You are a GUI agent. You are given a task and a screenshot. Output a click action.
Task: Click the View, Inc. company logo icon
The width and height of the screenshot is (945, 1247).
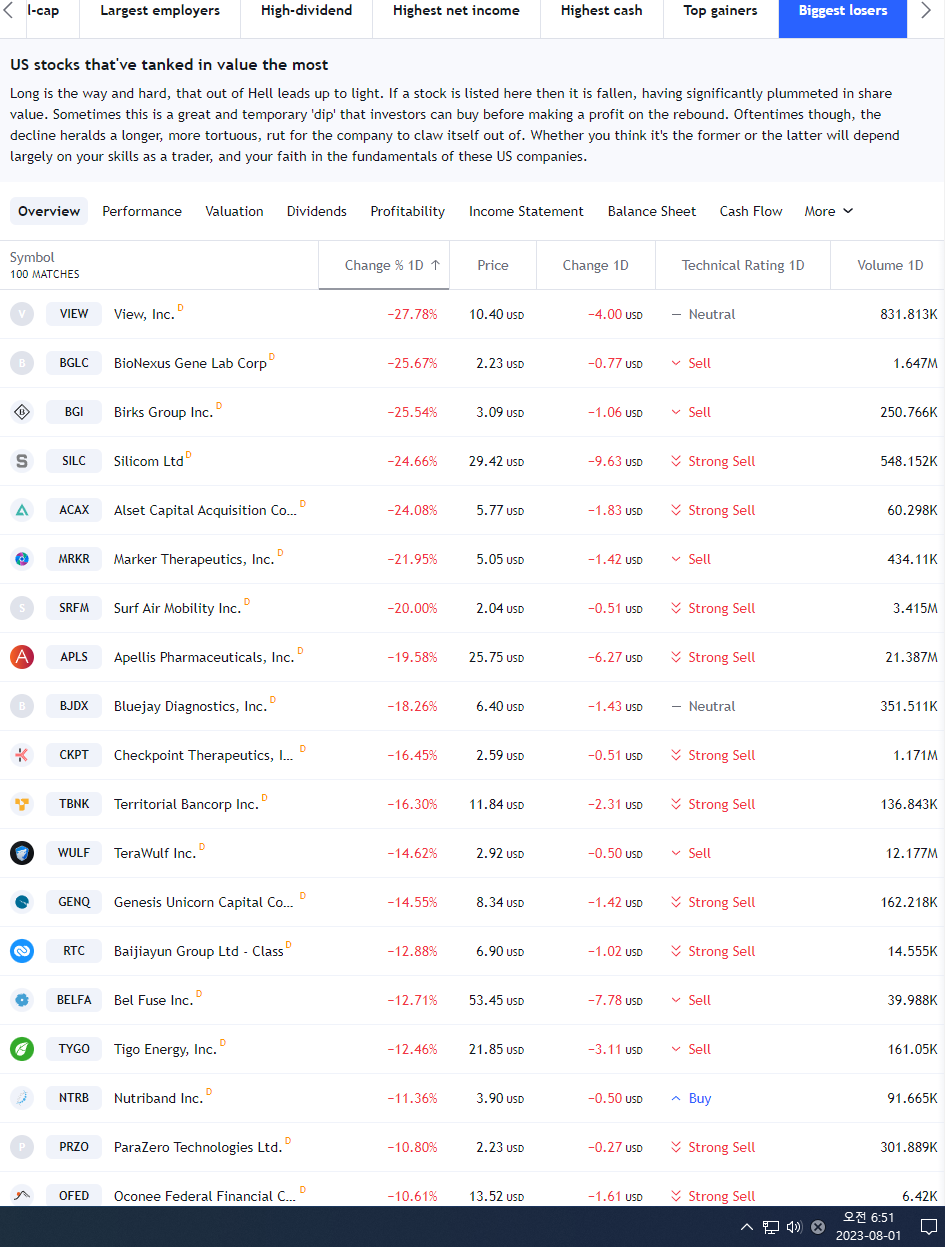coord(22,314)
